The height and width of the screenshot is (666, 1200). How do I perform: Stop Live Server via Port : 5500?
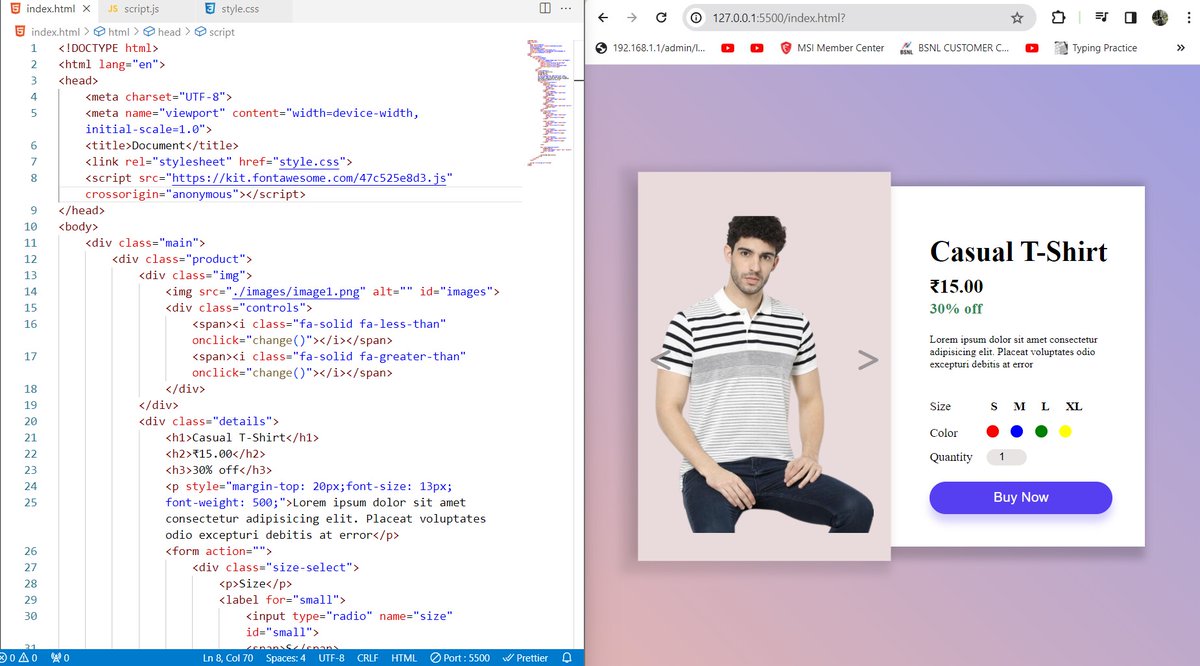(460, 658)
